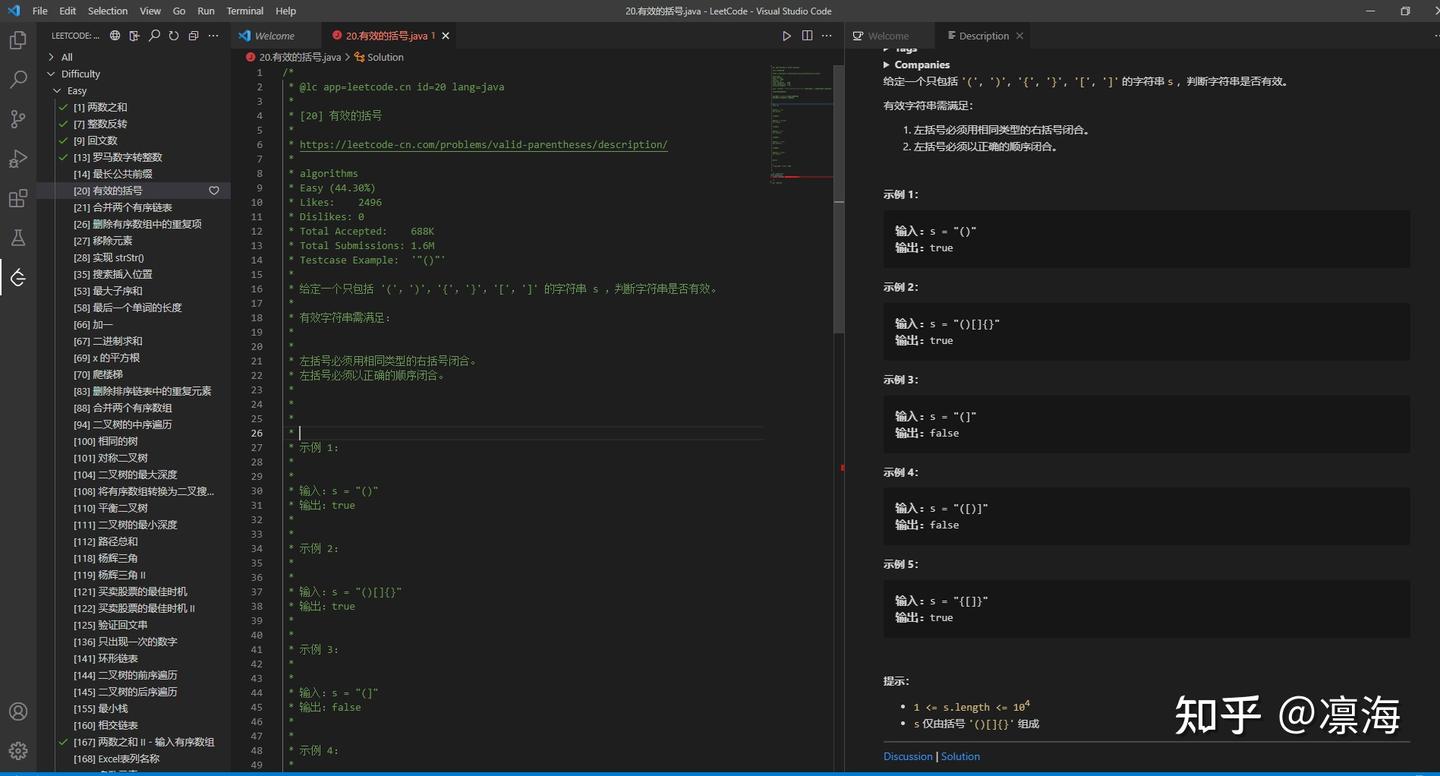The image size is (1440, 776).
Task: Open the Terminal menu
Action: [244, 11]
